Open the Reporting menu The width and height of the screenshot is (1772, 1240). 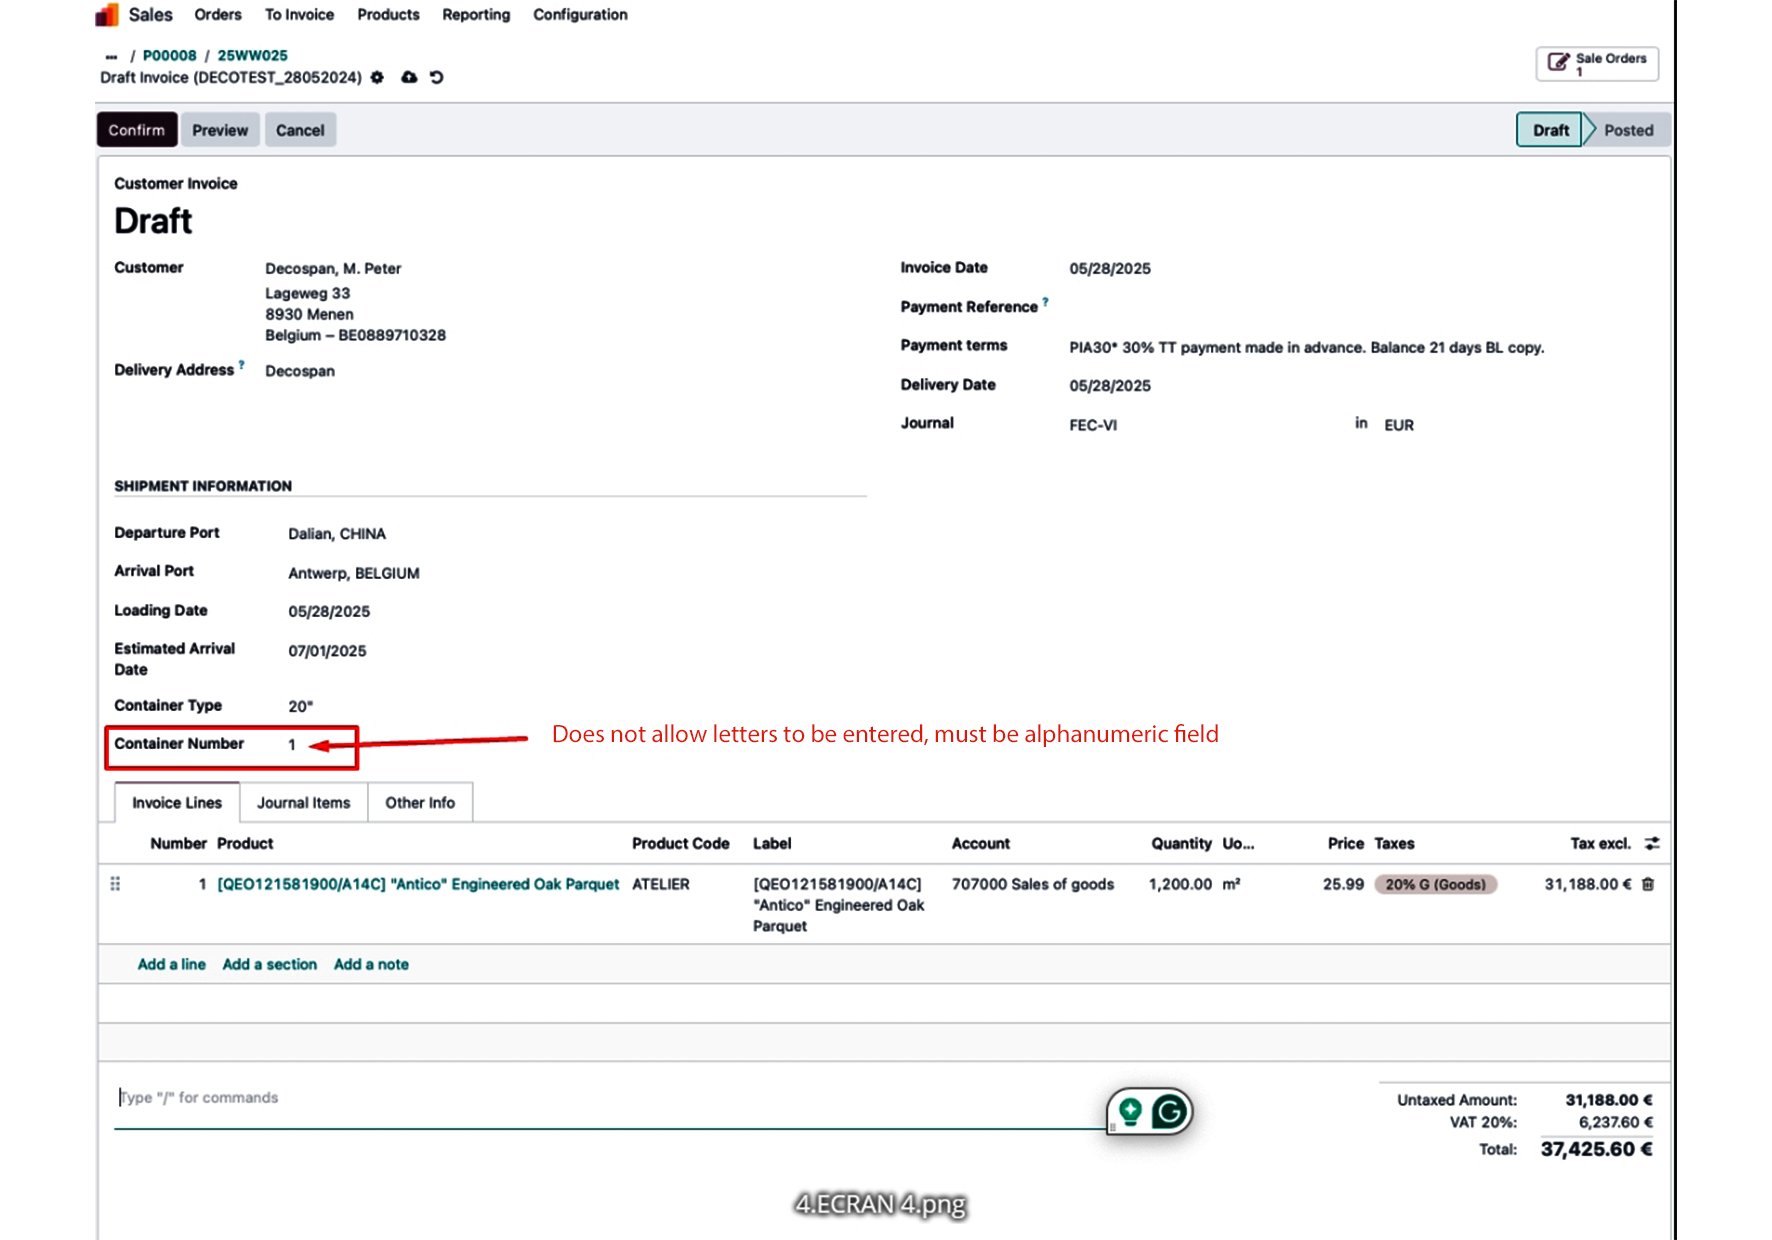(x=476, y=15)
